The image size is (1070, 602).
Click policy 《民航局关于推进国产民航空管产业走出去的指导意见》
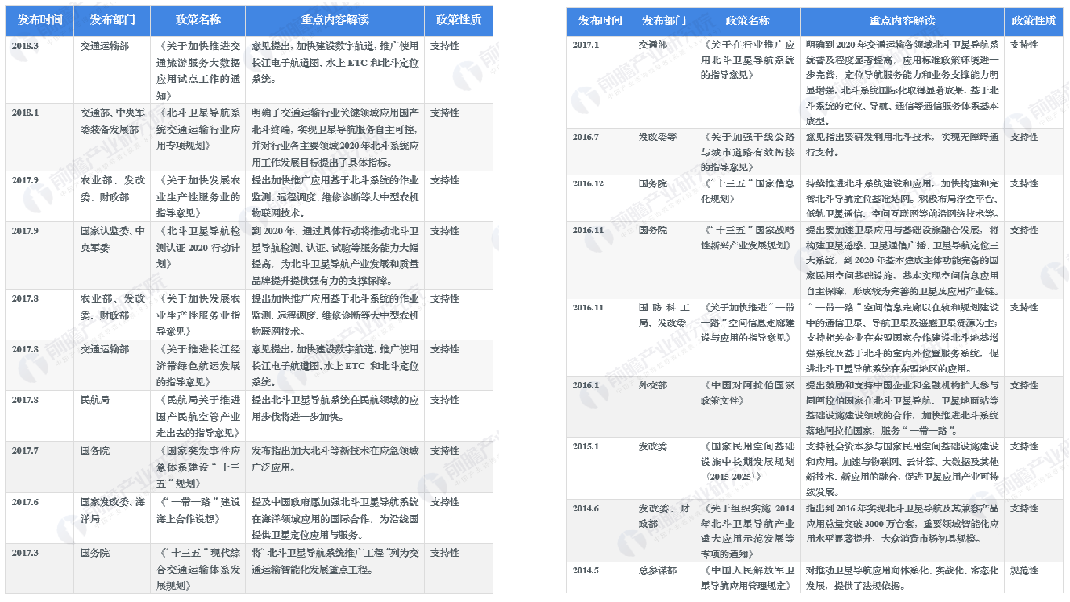[x=198, y=416]
